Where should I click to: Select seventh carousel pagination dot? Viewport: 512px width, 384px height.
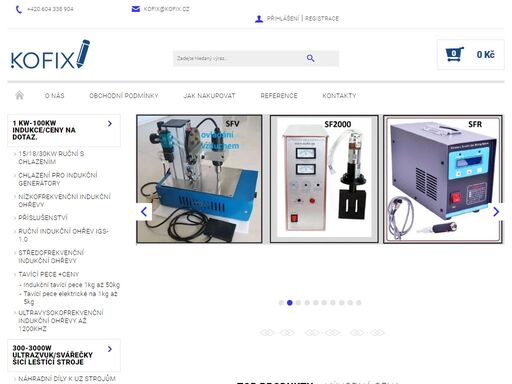333,303
